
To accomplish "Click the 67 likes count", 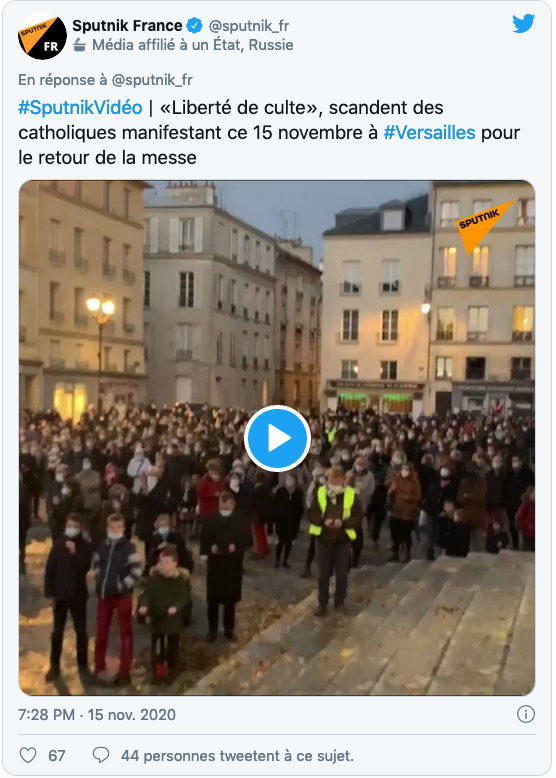I will pyautogui.click(x=57, y=756).
